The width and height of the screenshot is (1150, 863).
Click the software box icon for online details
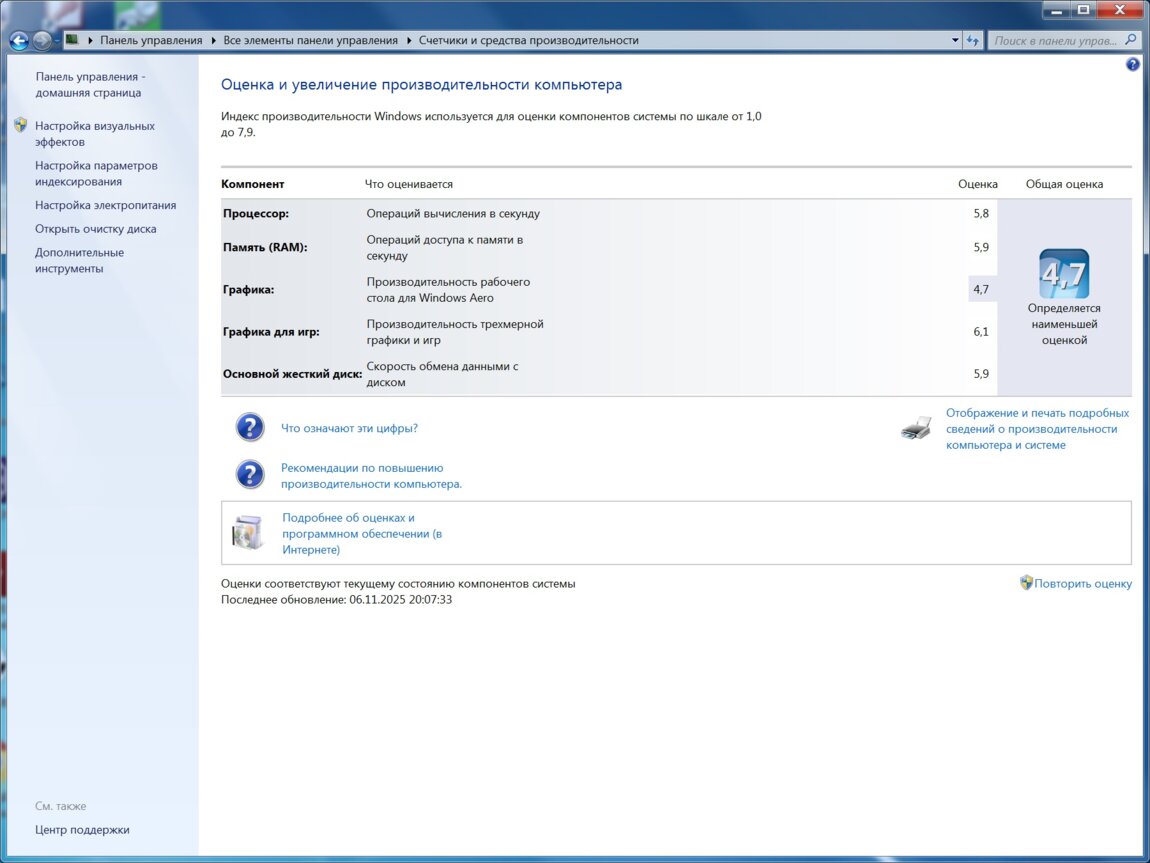point(248,533)
